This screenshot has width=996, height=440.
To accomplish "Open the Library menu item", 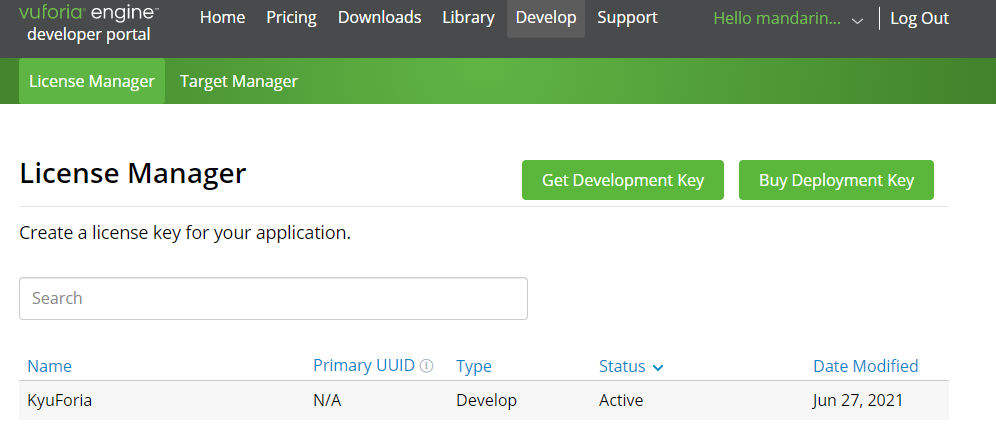I will pyautogui.click(x=468, y=18).
